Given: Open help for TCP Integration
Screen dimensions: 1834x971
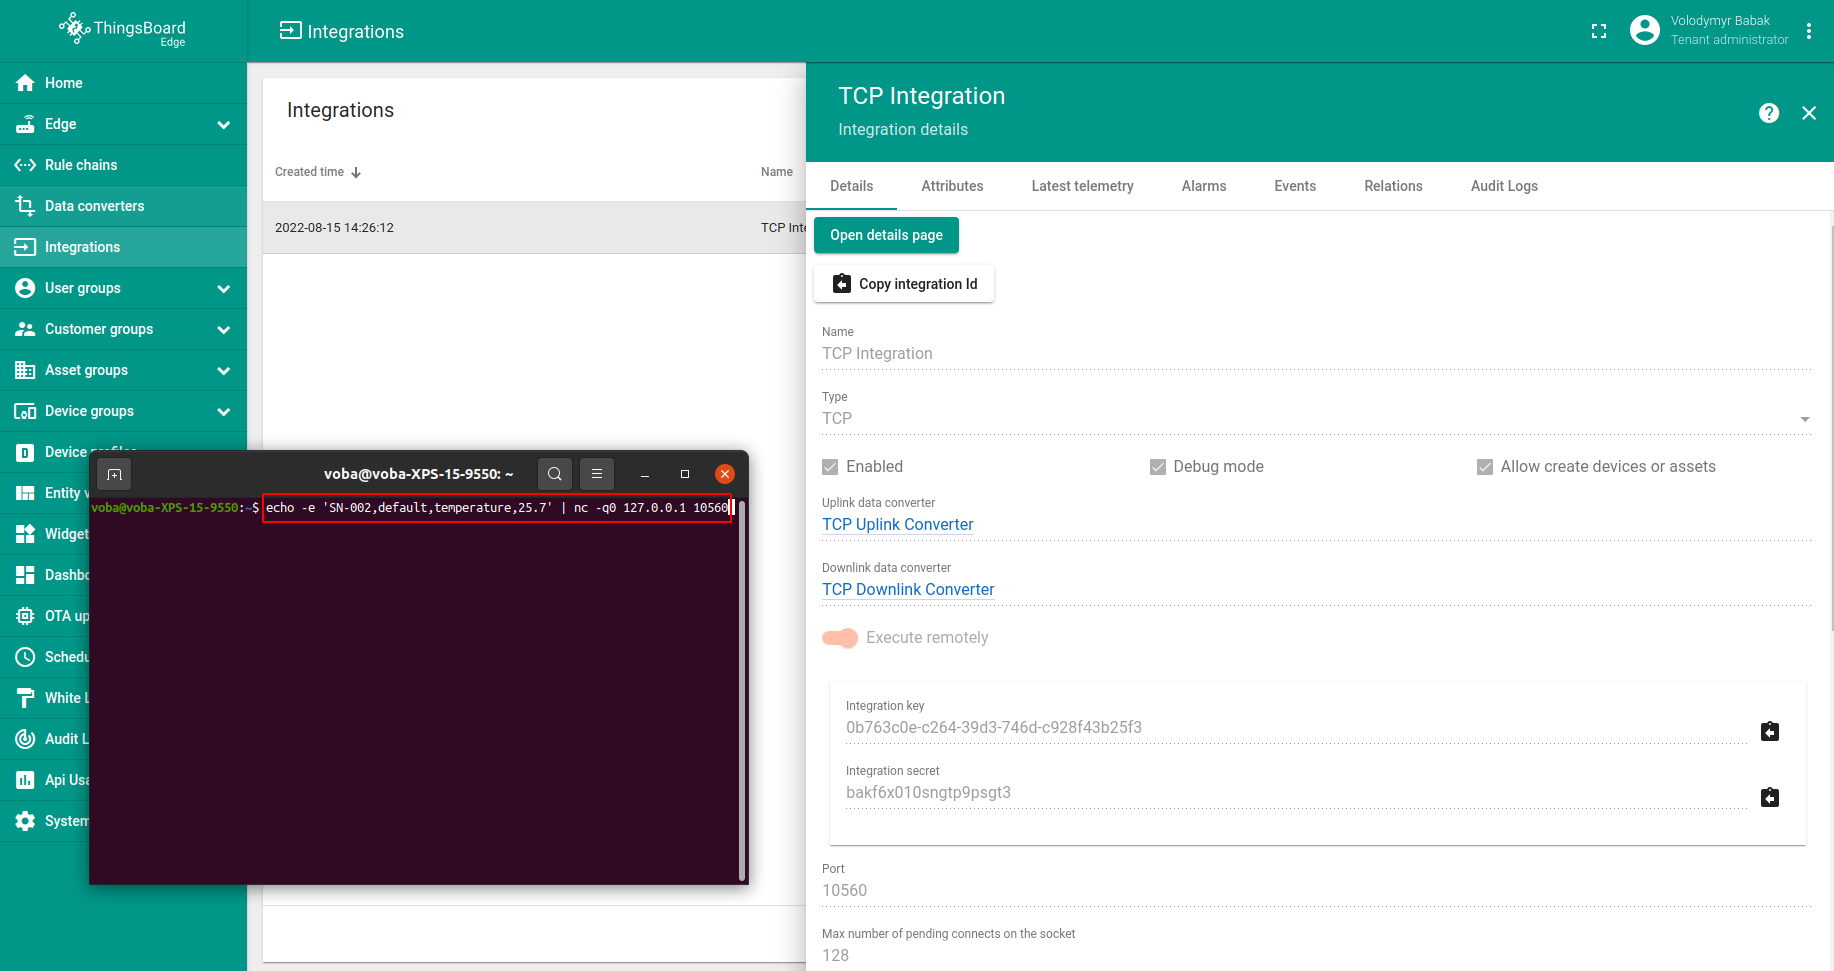Looking at the screenshot, I should [1769, 113].
